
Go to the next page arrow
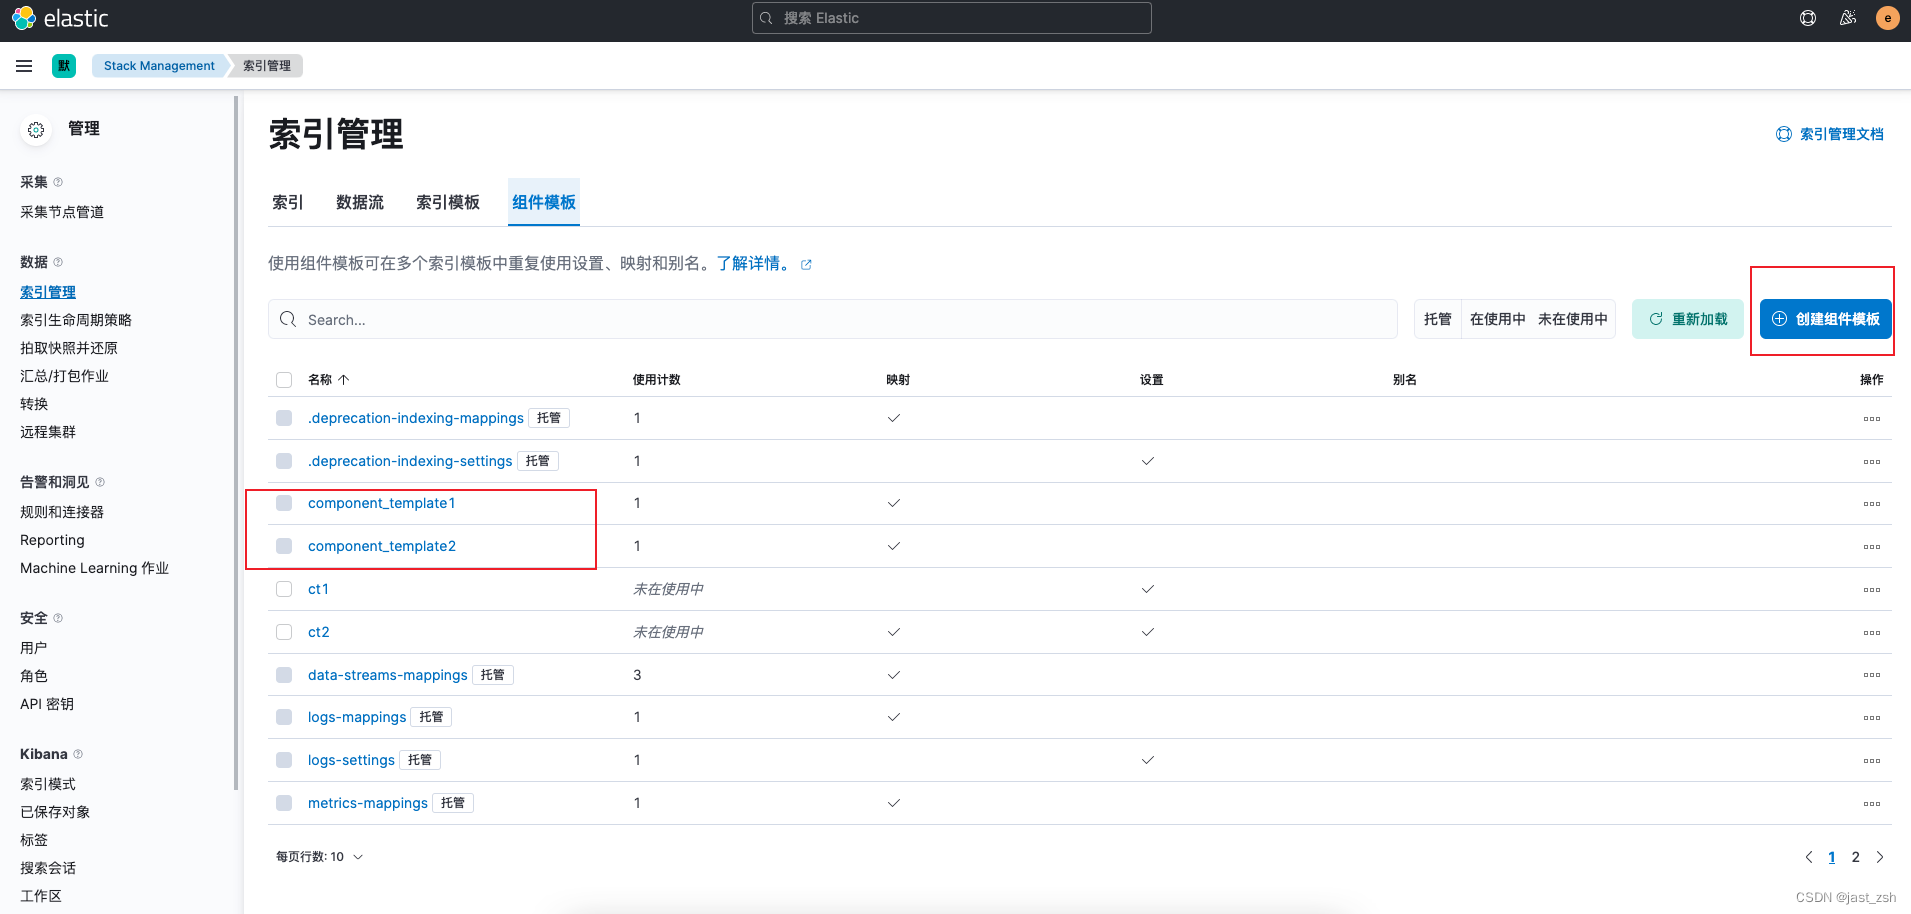click(x=1880, y=857)
